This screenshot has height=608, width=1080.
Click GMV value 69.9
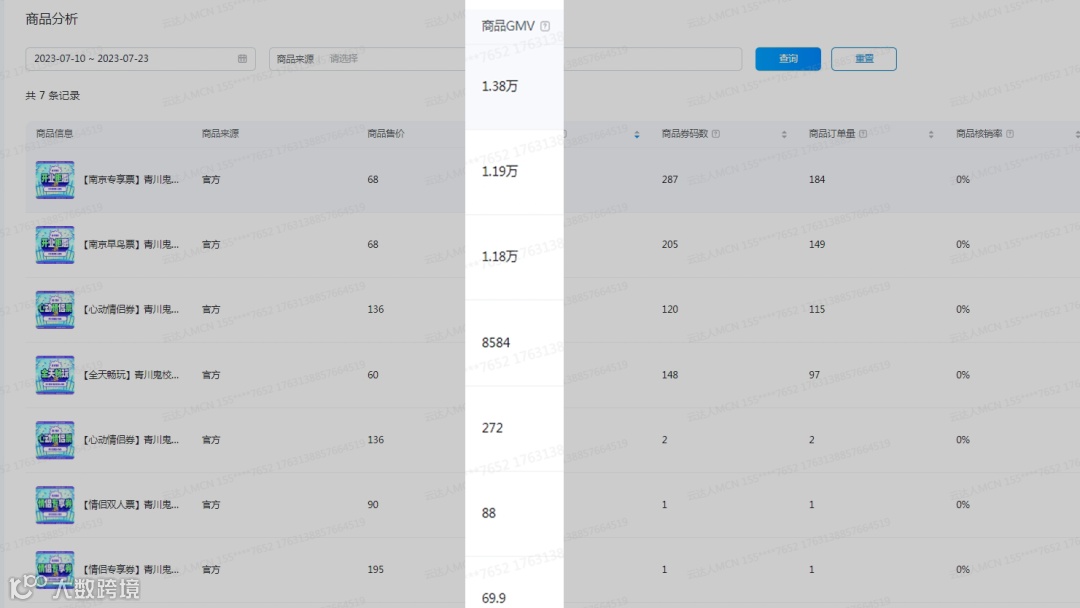tap(493, 598)
